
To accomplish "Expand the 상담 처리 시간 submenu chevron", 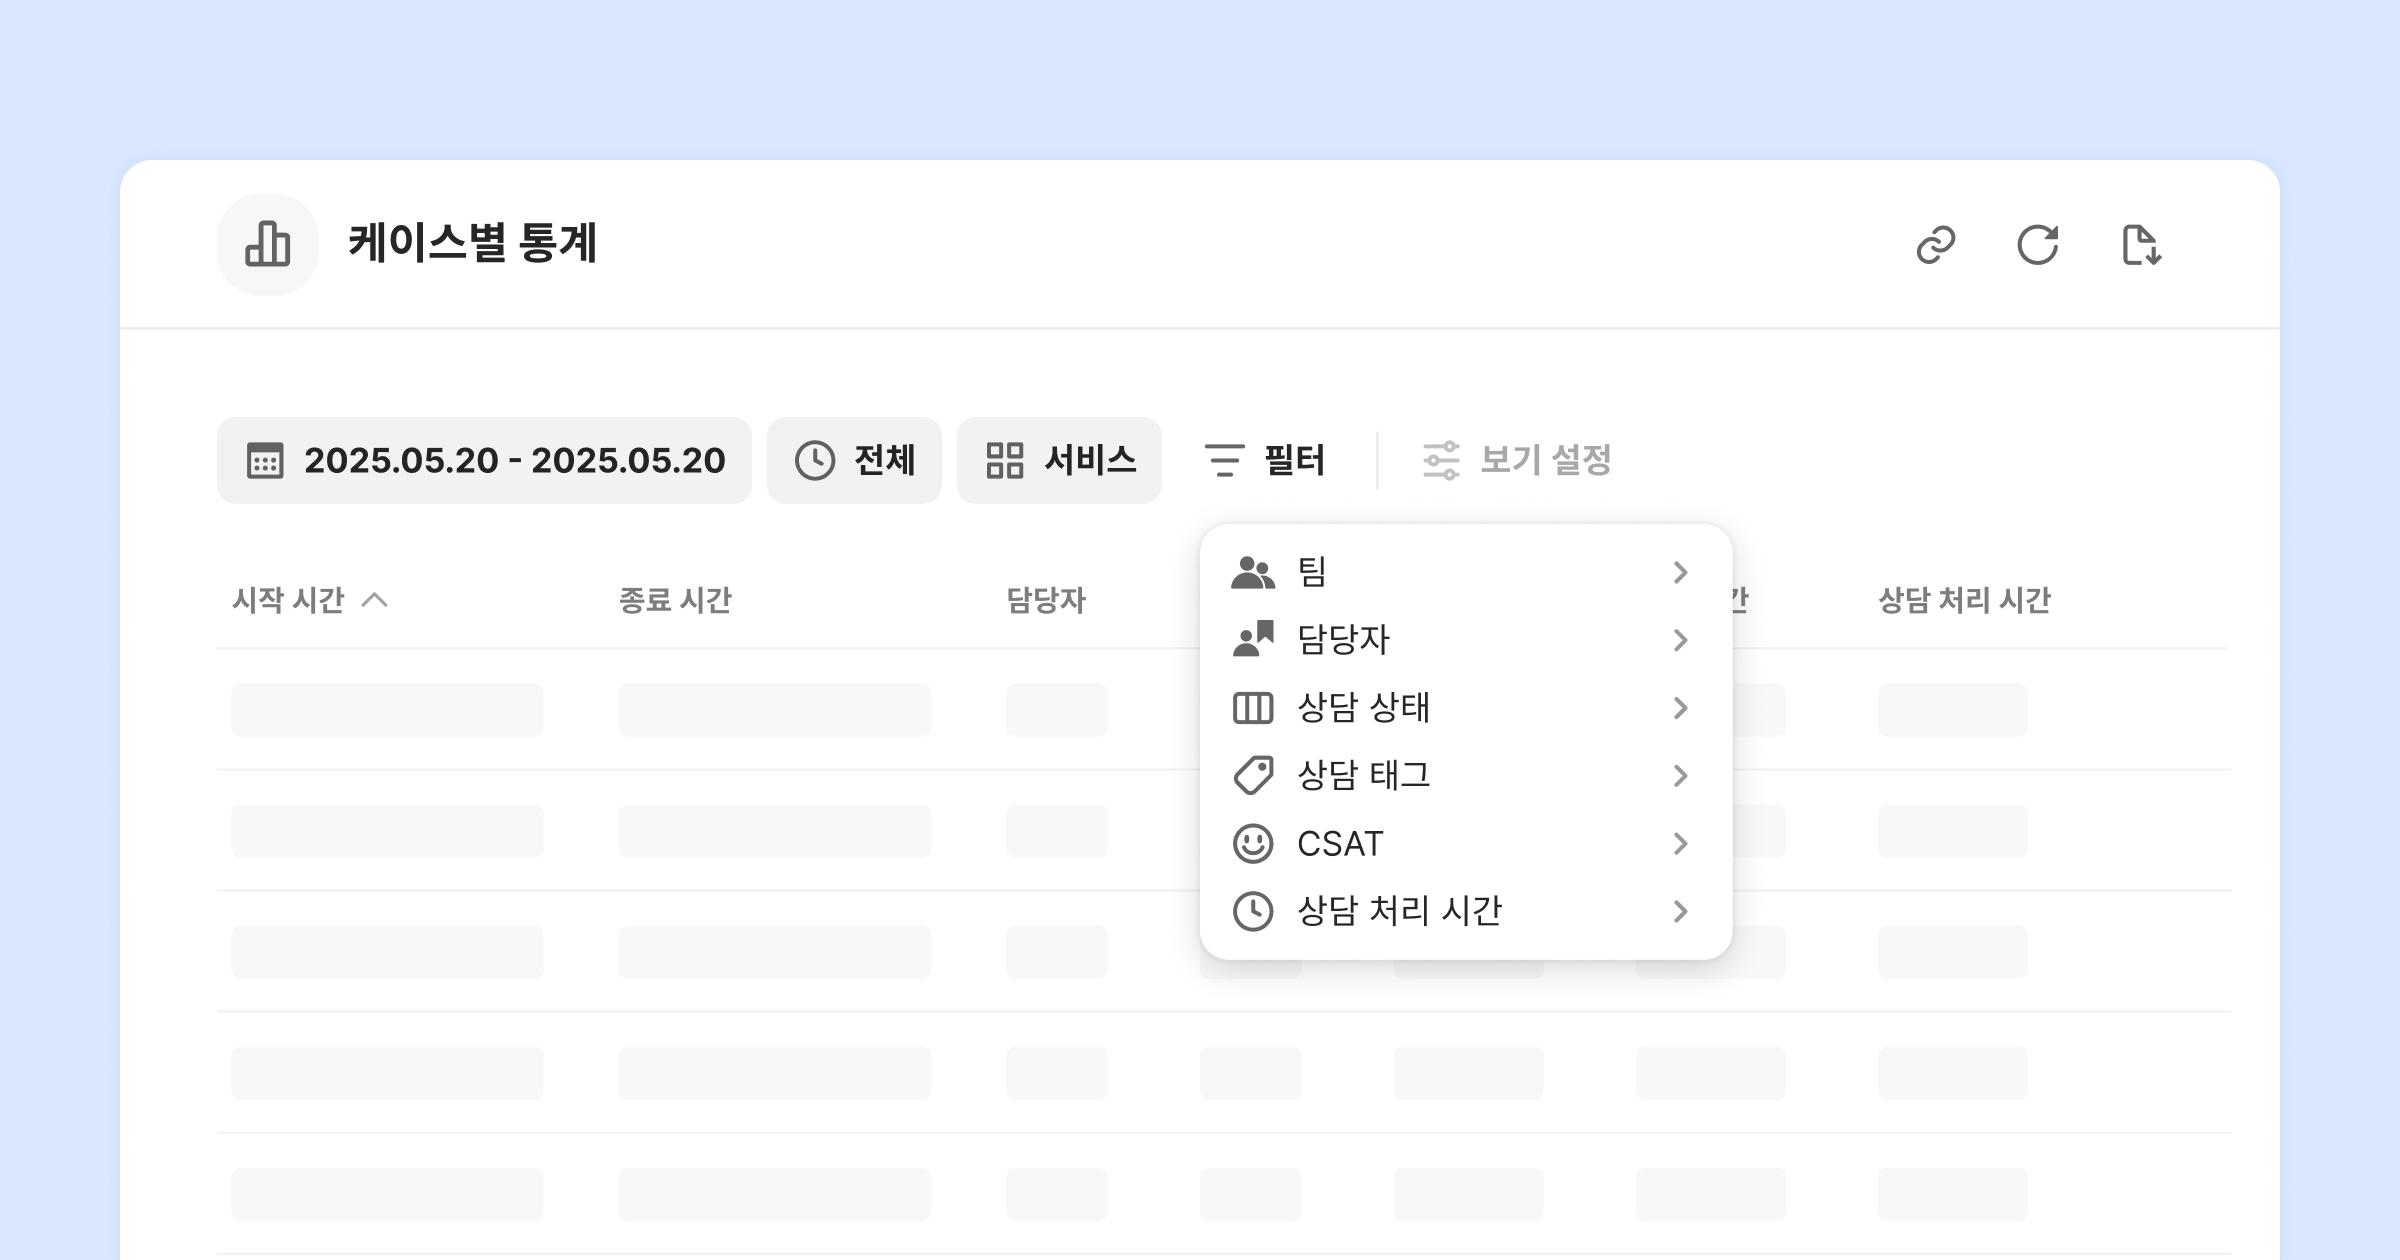I will [x=1680, y=911].
